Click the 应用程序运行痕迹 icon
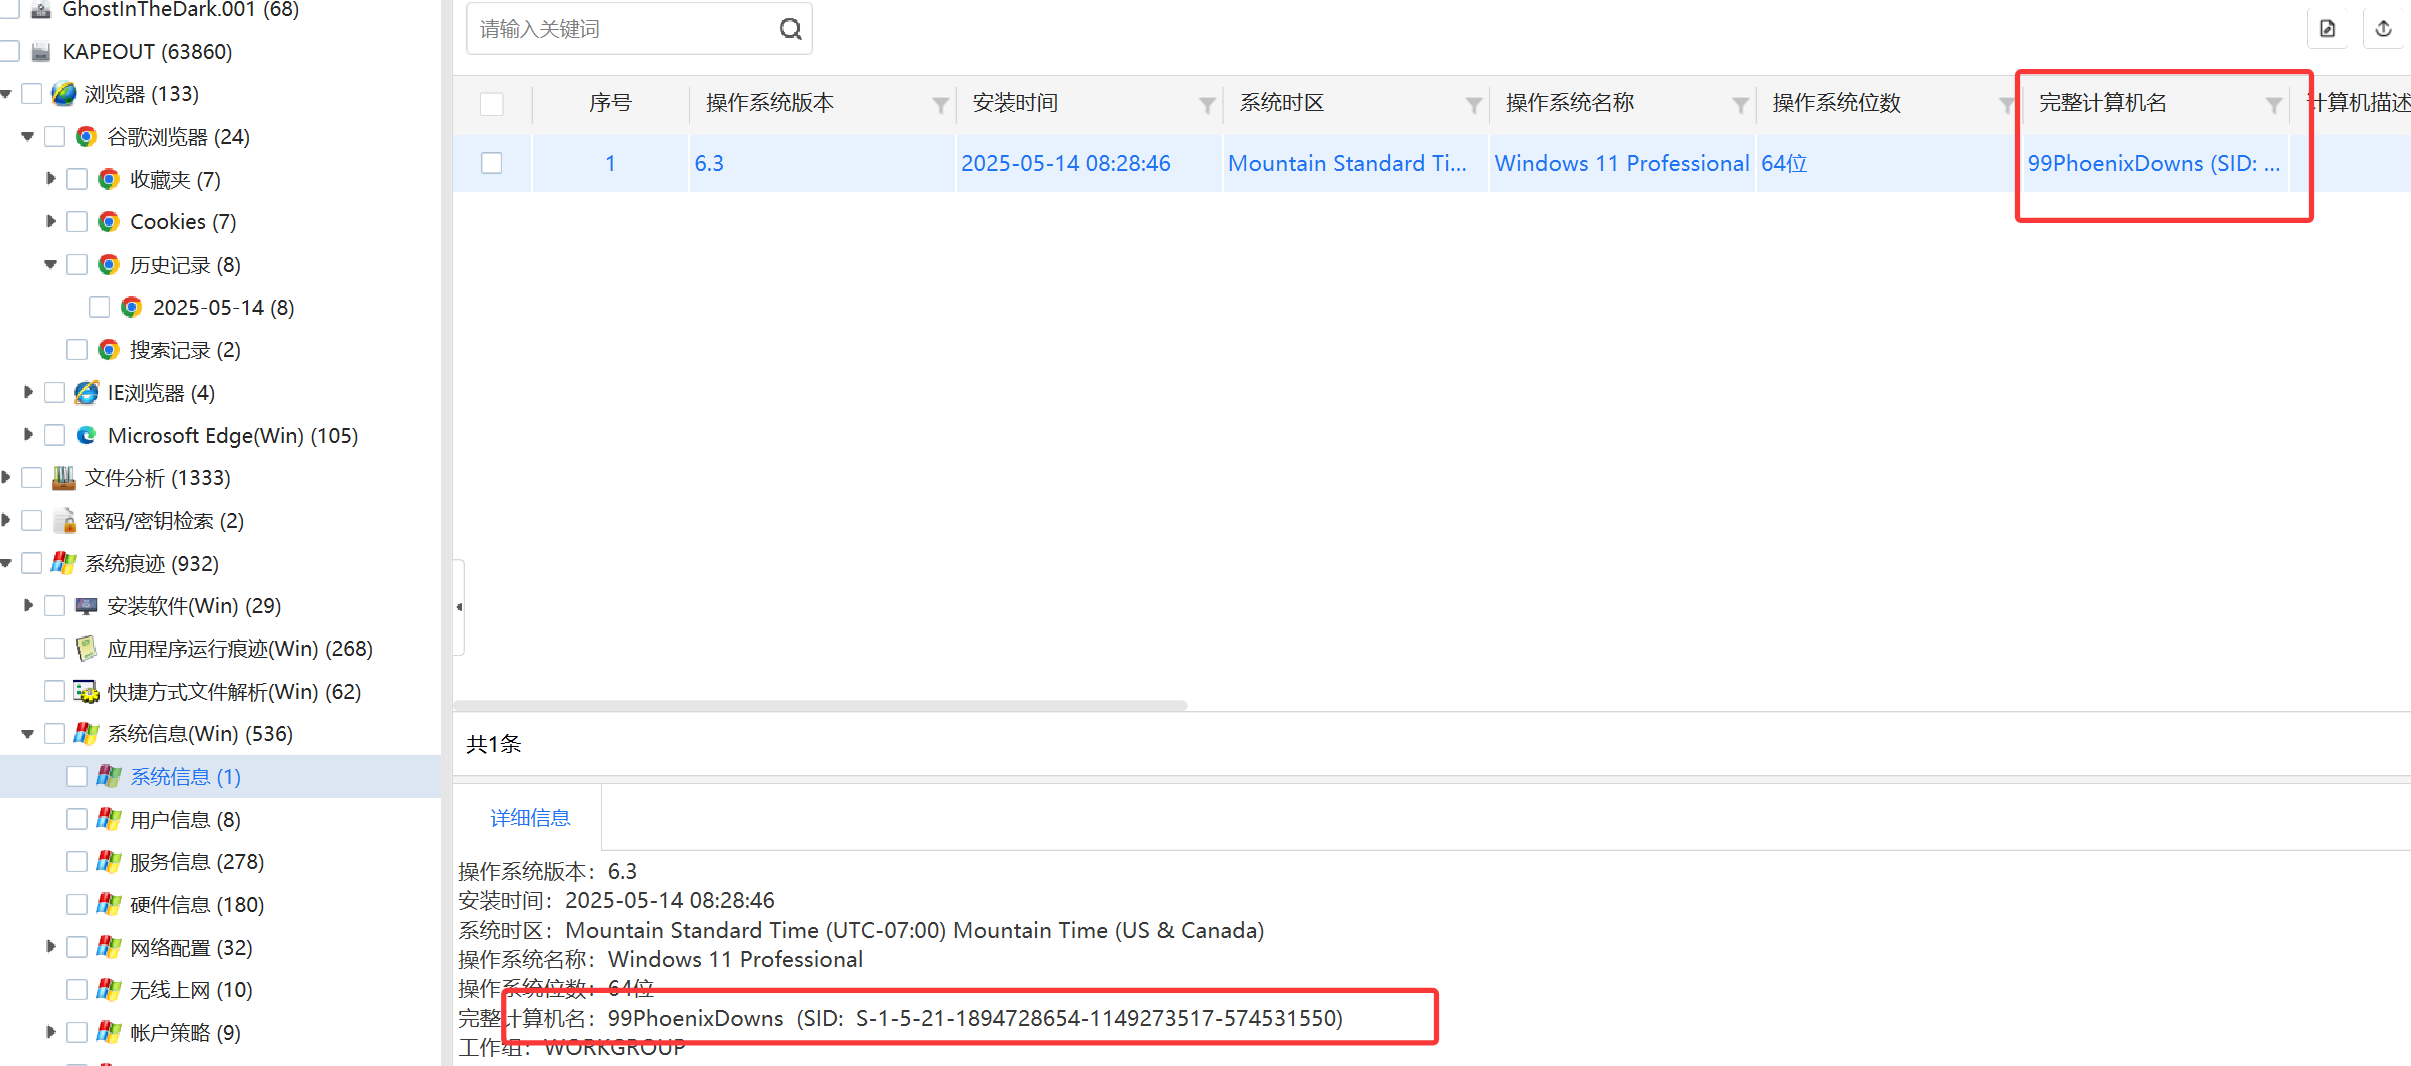The height and width of the screenshot is (1066, 2411). 87,649
